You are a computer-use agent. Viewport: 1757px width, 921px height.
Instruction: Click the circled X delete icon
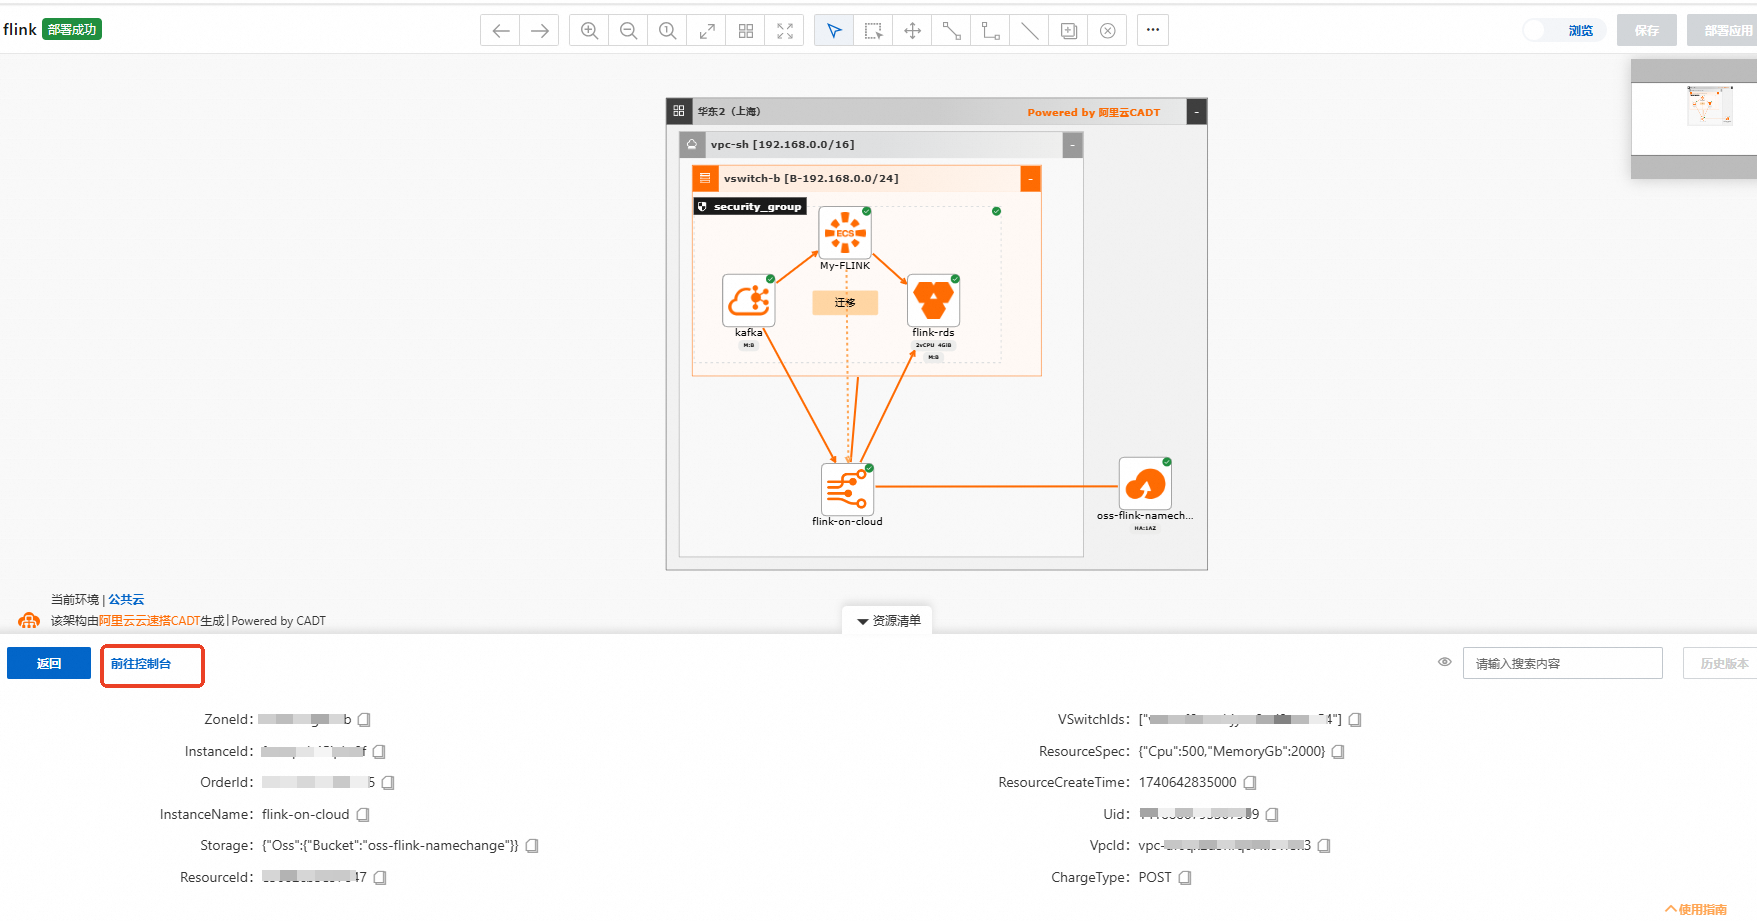tap(1107, 31)
